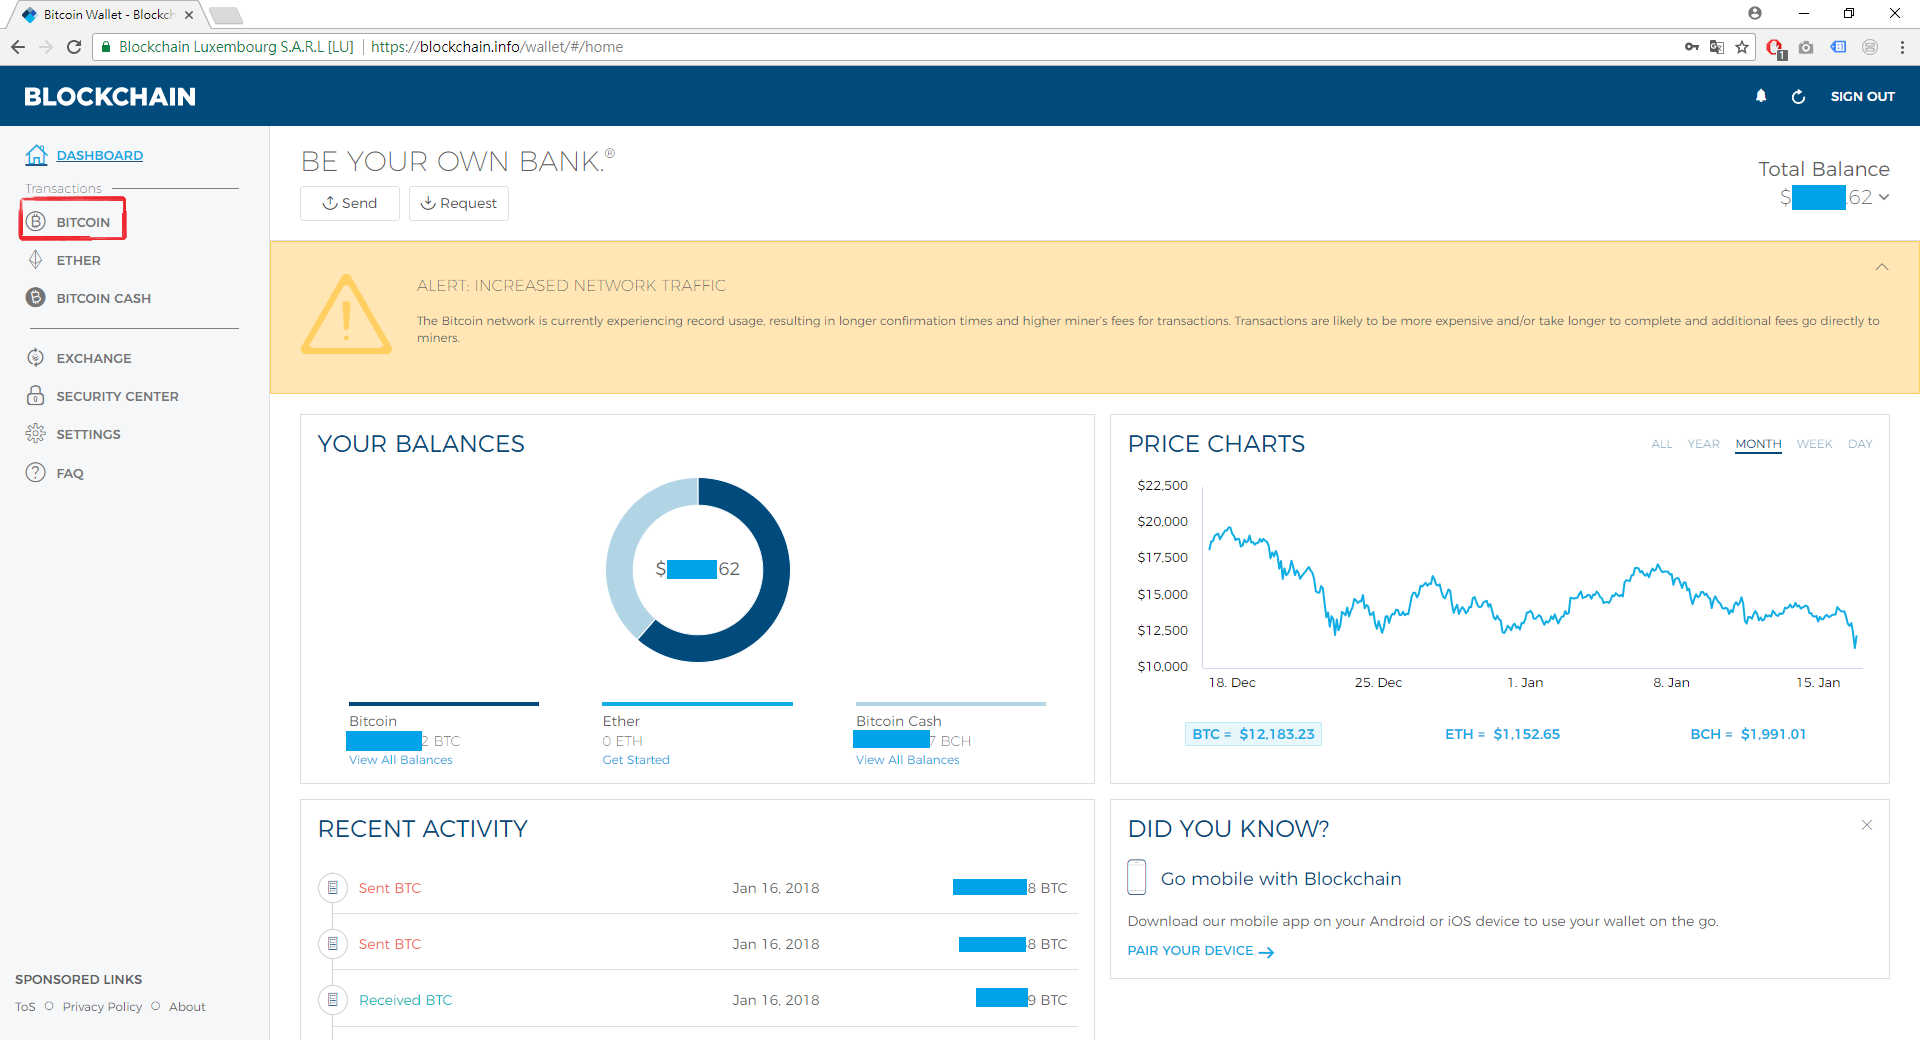Click the Settings gear icon

coord(36,434)
